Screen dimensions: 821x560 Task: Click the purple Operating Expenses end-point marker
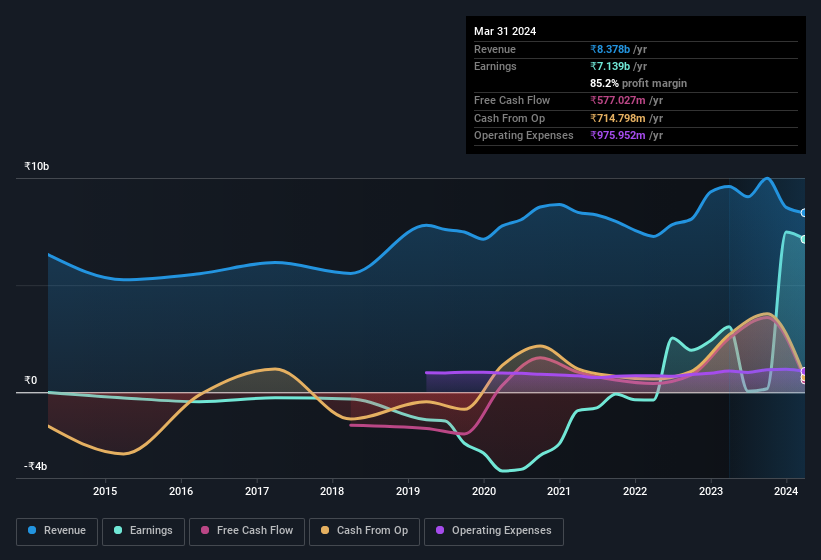pos(804,371)
